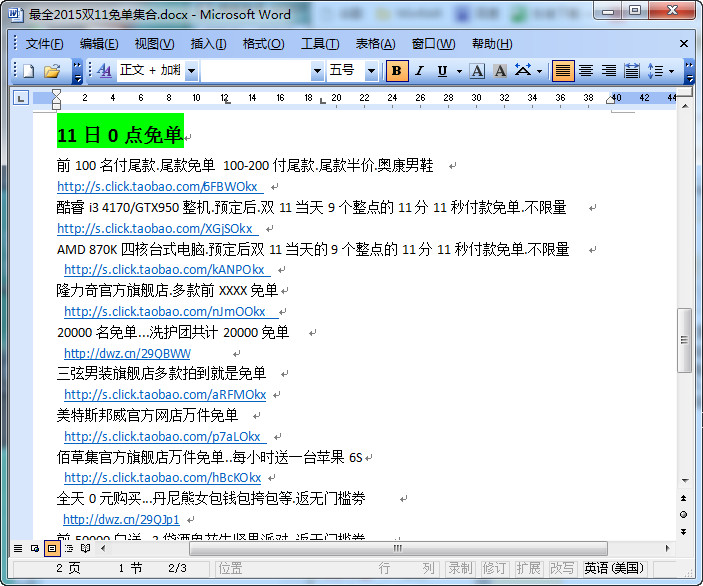Click the font name input box

point(256,71)
